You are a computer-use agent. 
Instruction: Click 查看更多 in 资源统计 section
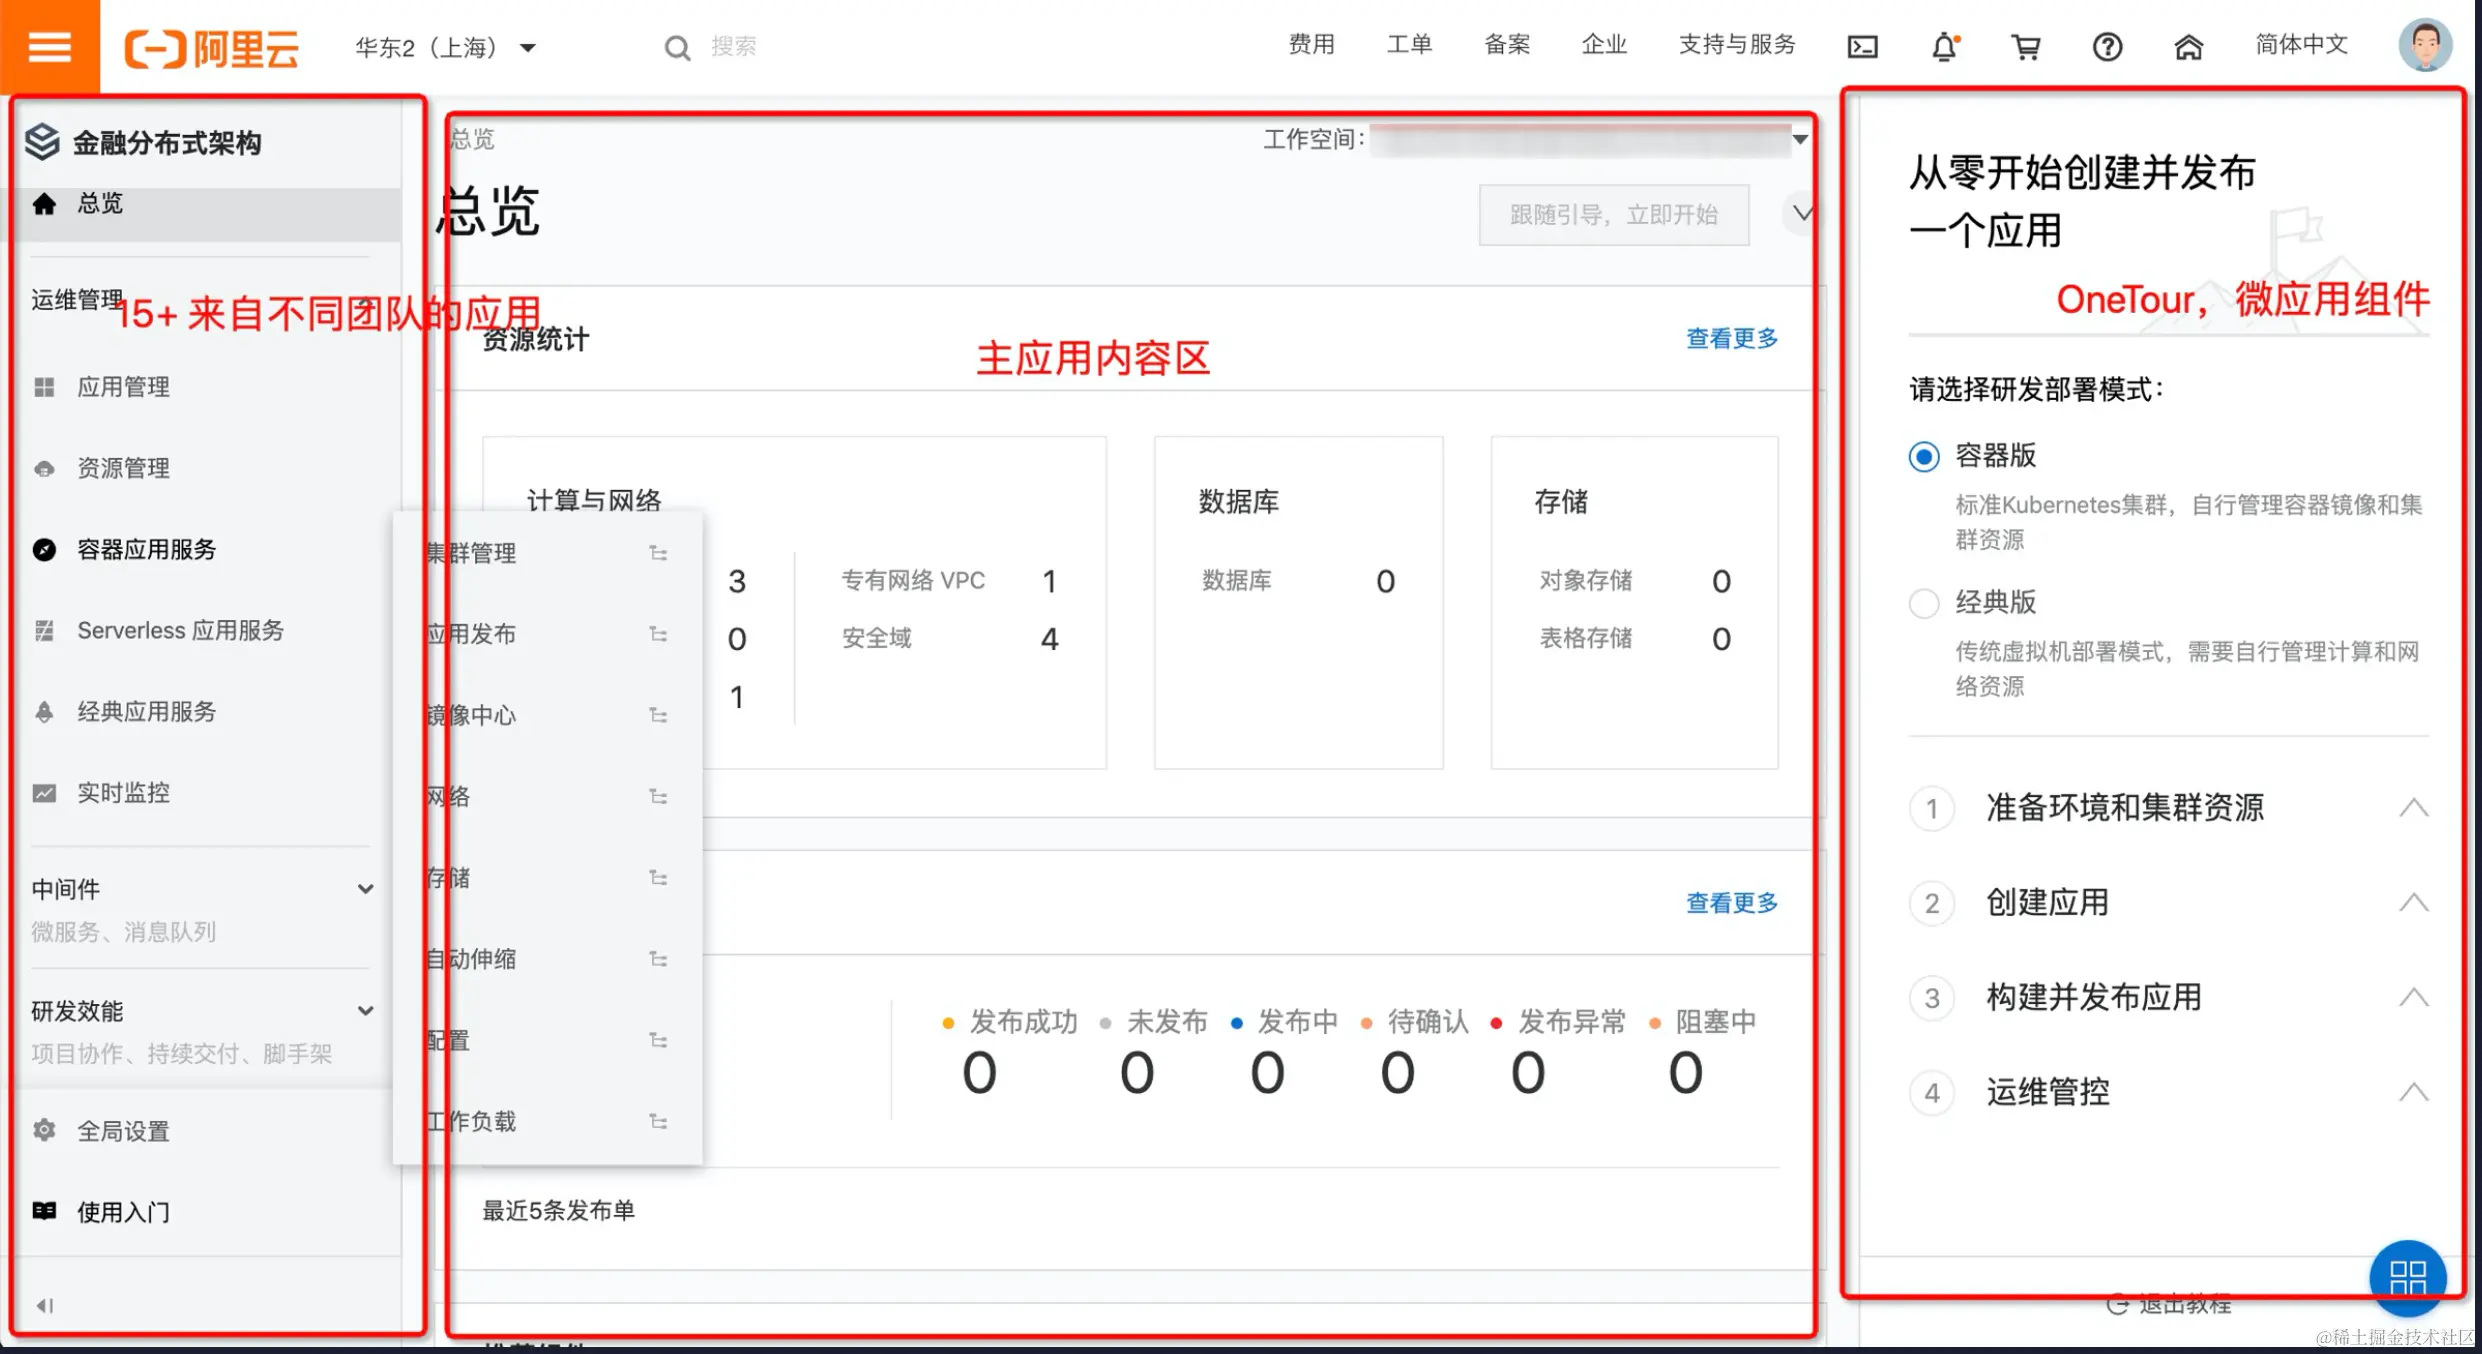tap(1732, 339)
